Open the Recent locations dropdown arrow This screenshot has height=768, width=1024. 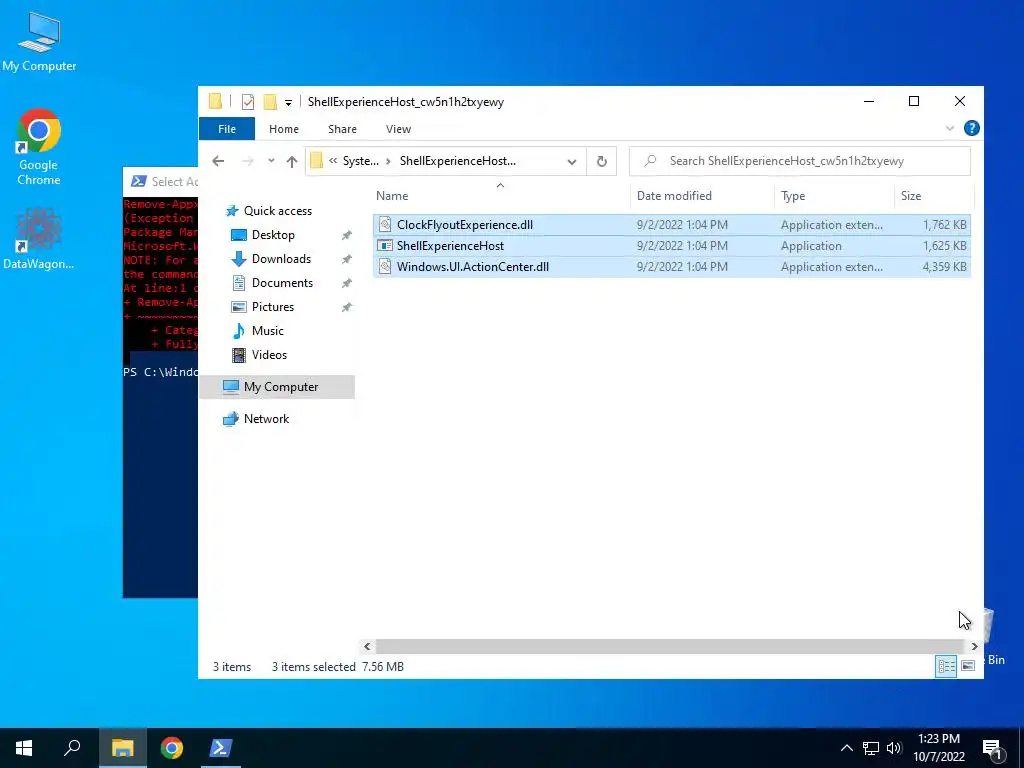pos(271,161)
